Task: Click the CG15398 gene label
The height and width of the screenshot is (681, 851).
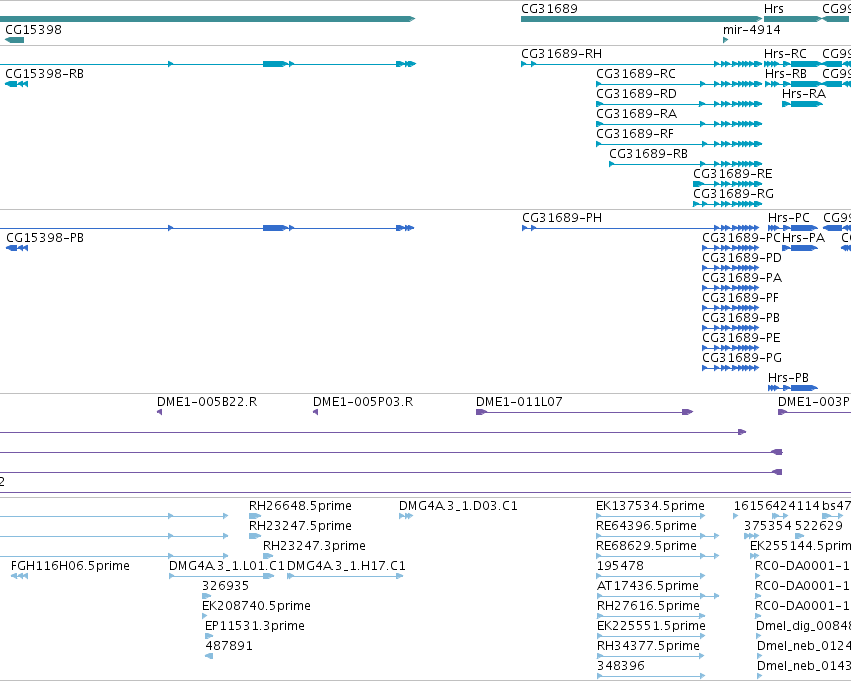Action: point(33,30)
